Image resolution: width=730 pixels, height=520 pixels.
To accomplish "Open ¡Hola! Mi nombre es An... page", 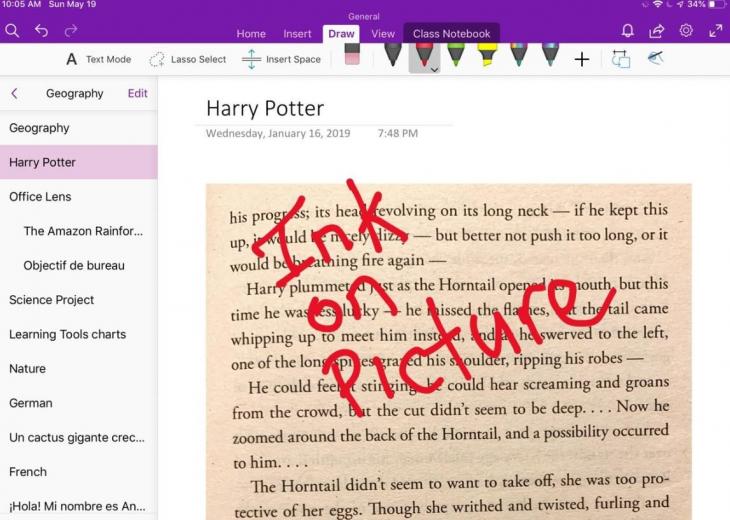I will coord(79,506).
